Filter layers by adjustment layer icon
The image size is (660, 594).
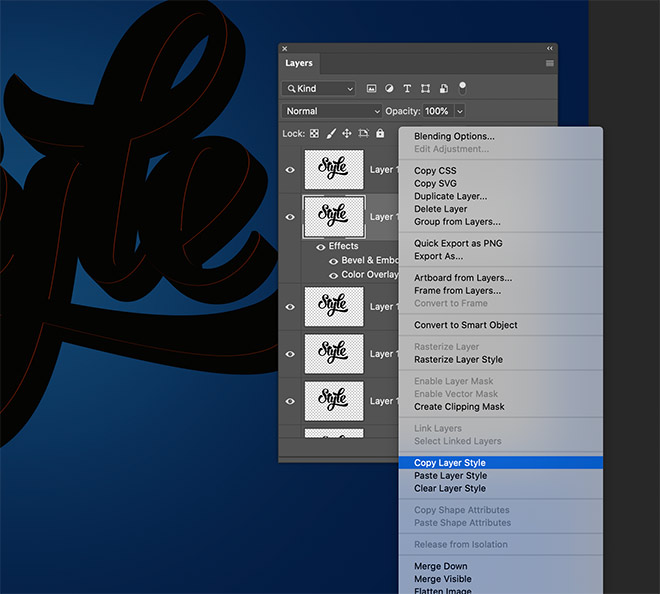tap(389, 89)
